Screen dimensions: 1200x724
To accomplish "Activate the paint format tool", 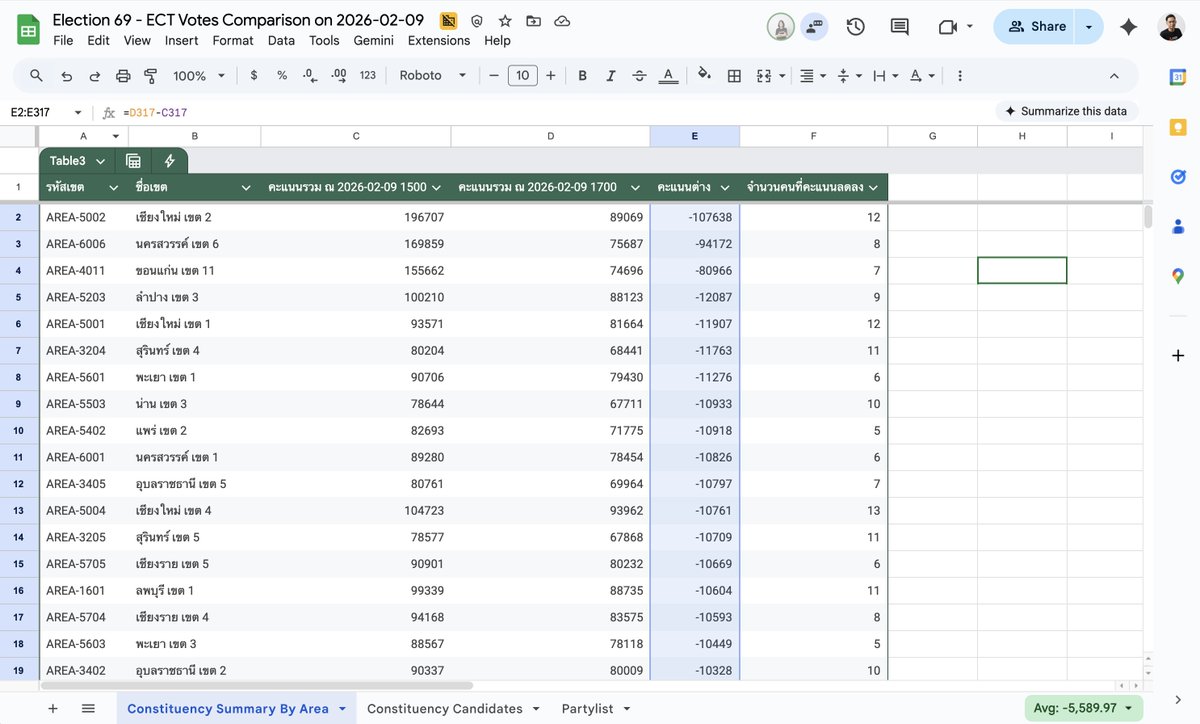I will tap(151, 75).
